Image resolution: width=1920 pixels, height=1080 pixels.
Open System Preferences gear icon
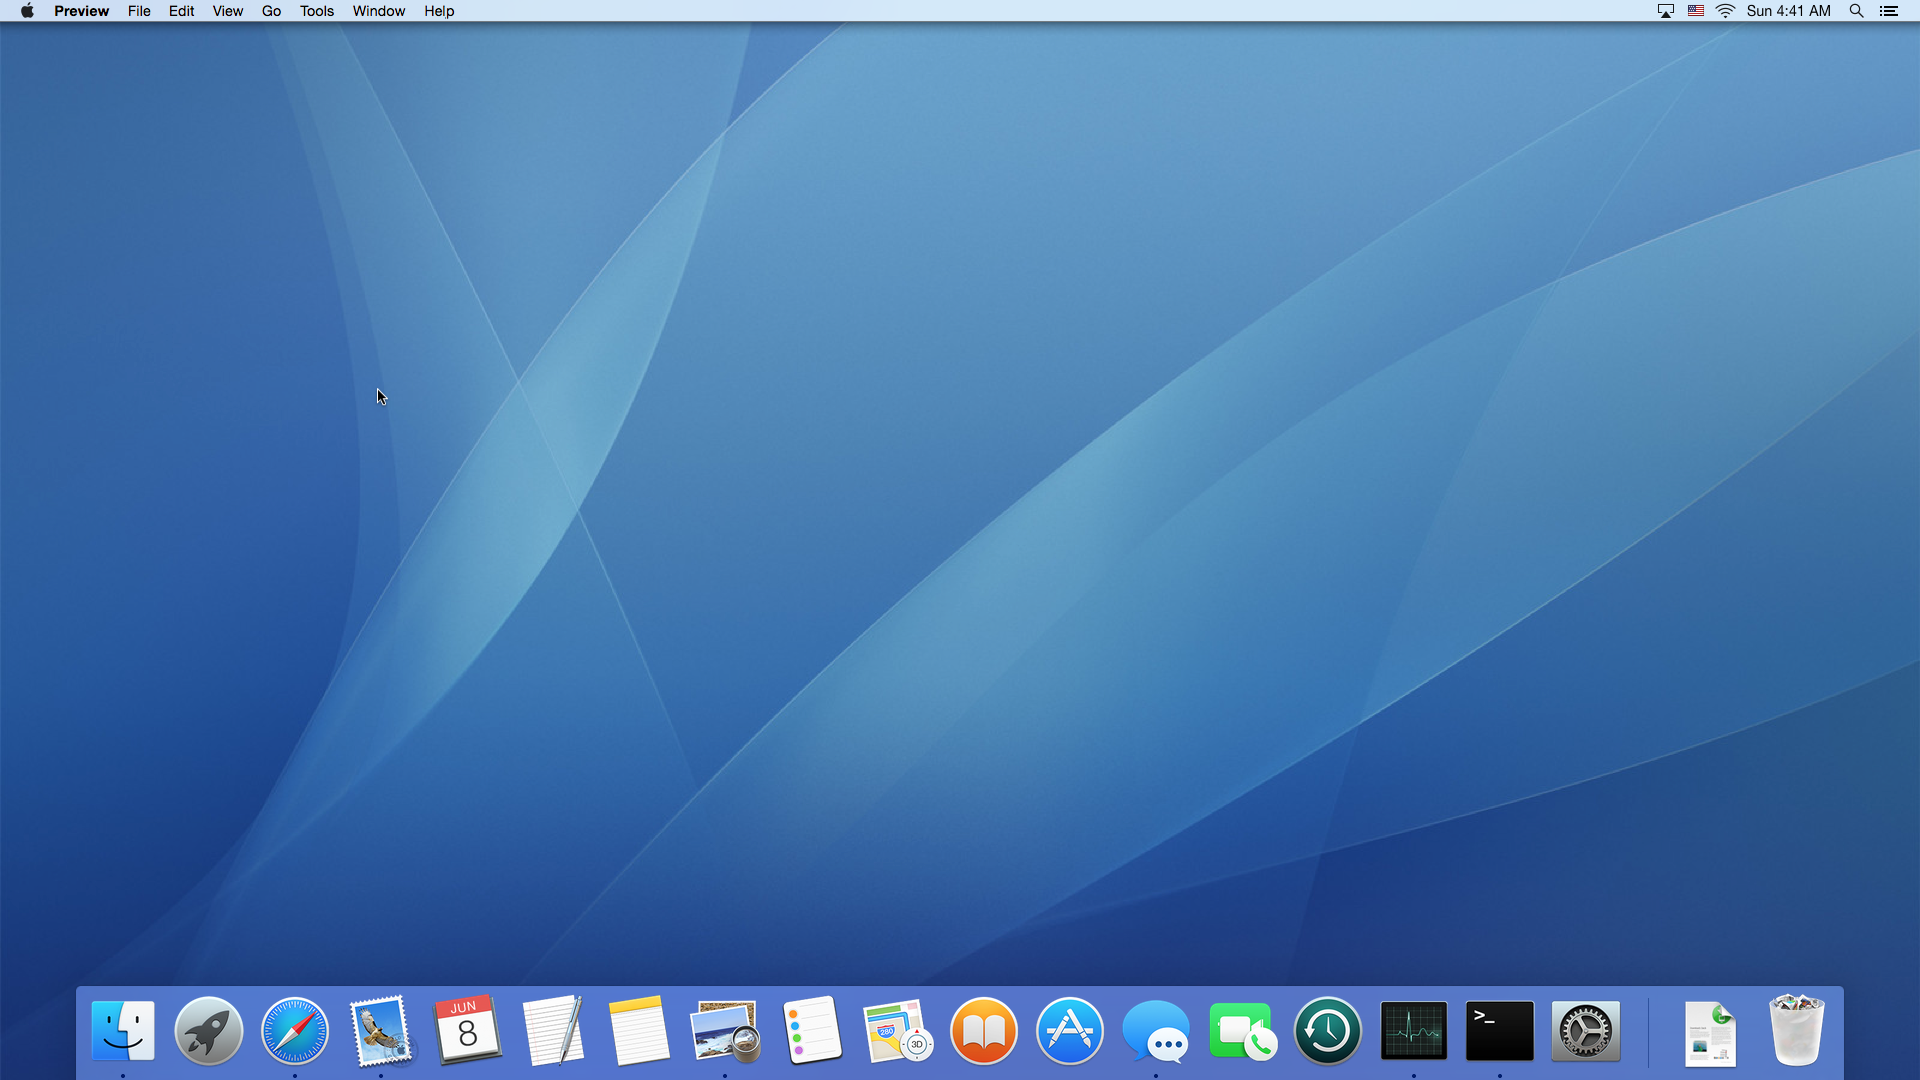[x=1585, y=1030]
